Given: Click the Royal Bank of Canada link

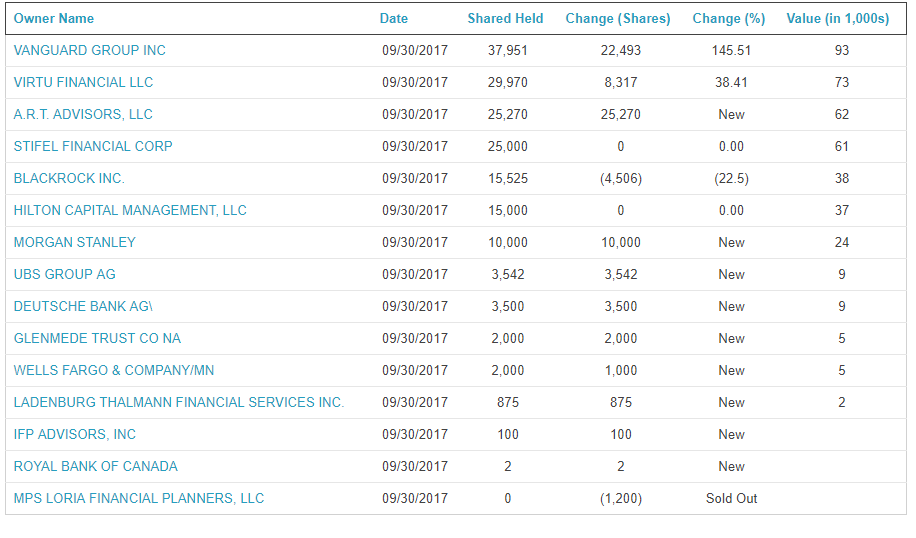Looking at the screenshot, I should pyautogui.click(x=96, y=466).
